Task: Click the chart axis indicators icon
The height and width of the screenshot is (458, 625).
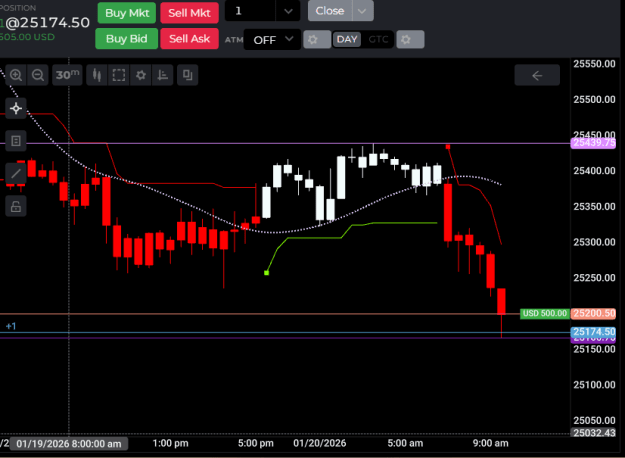Action: click(163, 75)
